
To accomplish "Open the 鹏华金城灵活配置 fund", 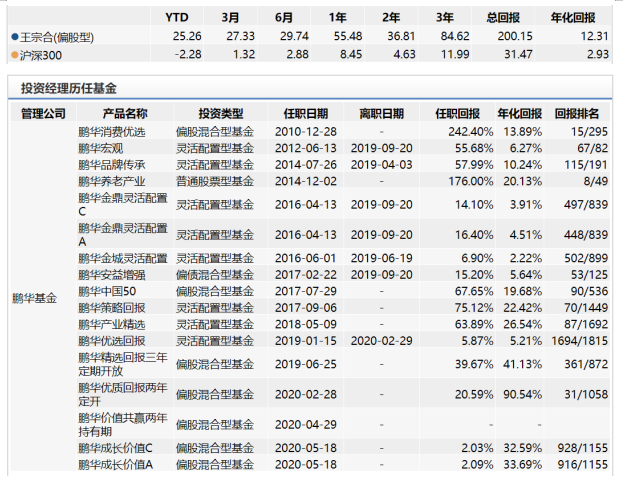I will click(x=123, y=258).
